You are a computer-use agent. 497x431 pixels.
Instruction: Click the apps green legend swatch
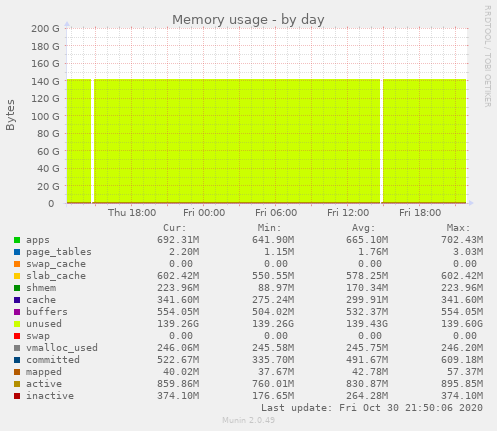pos(17,240)
